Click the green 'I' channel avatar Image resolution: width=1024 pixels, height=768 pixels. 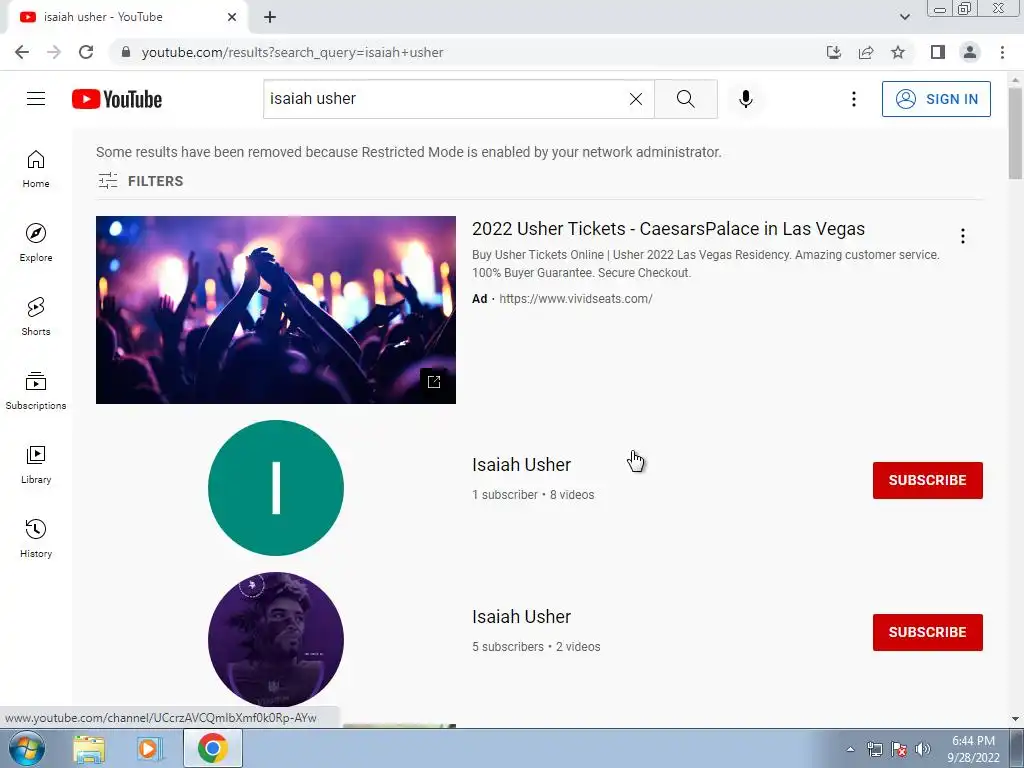click(276, 488)
